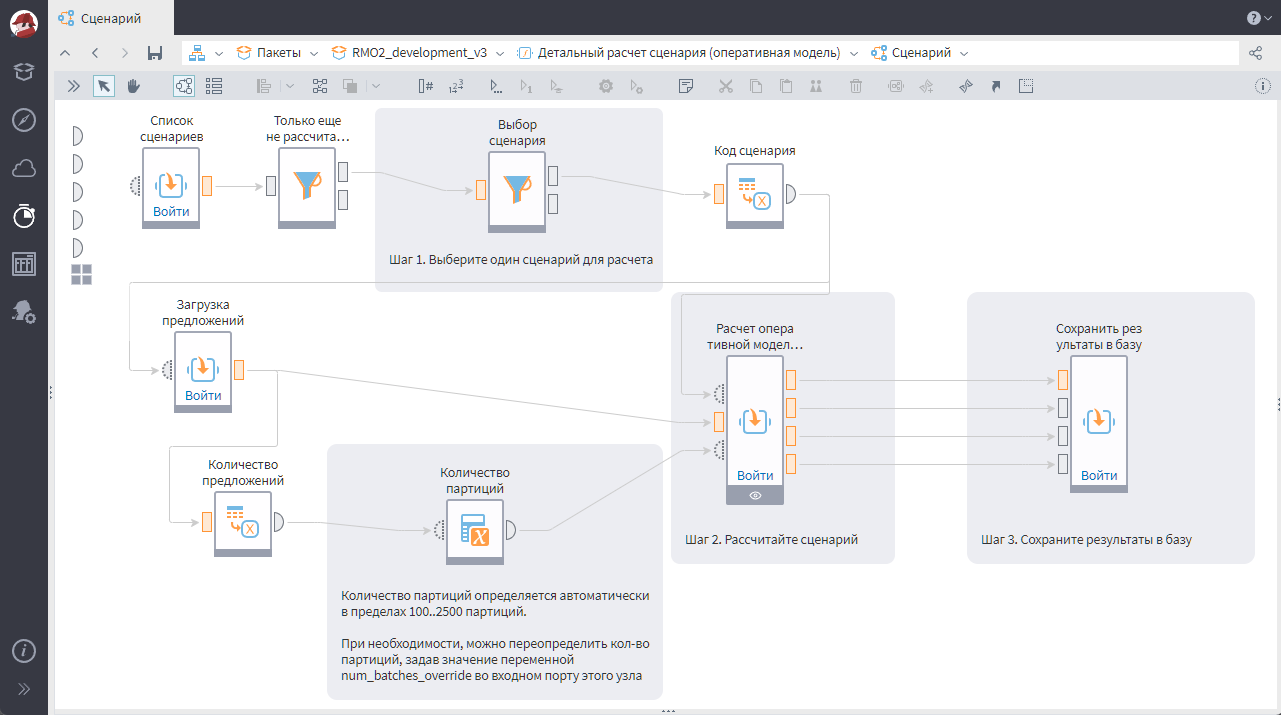This screenshot has height=715, width=1281.
Task: Open the alignment options dropdown arrow
Action: [x=289, y=86]
